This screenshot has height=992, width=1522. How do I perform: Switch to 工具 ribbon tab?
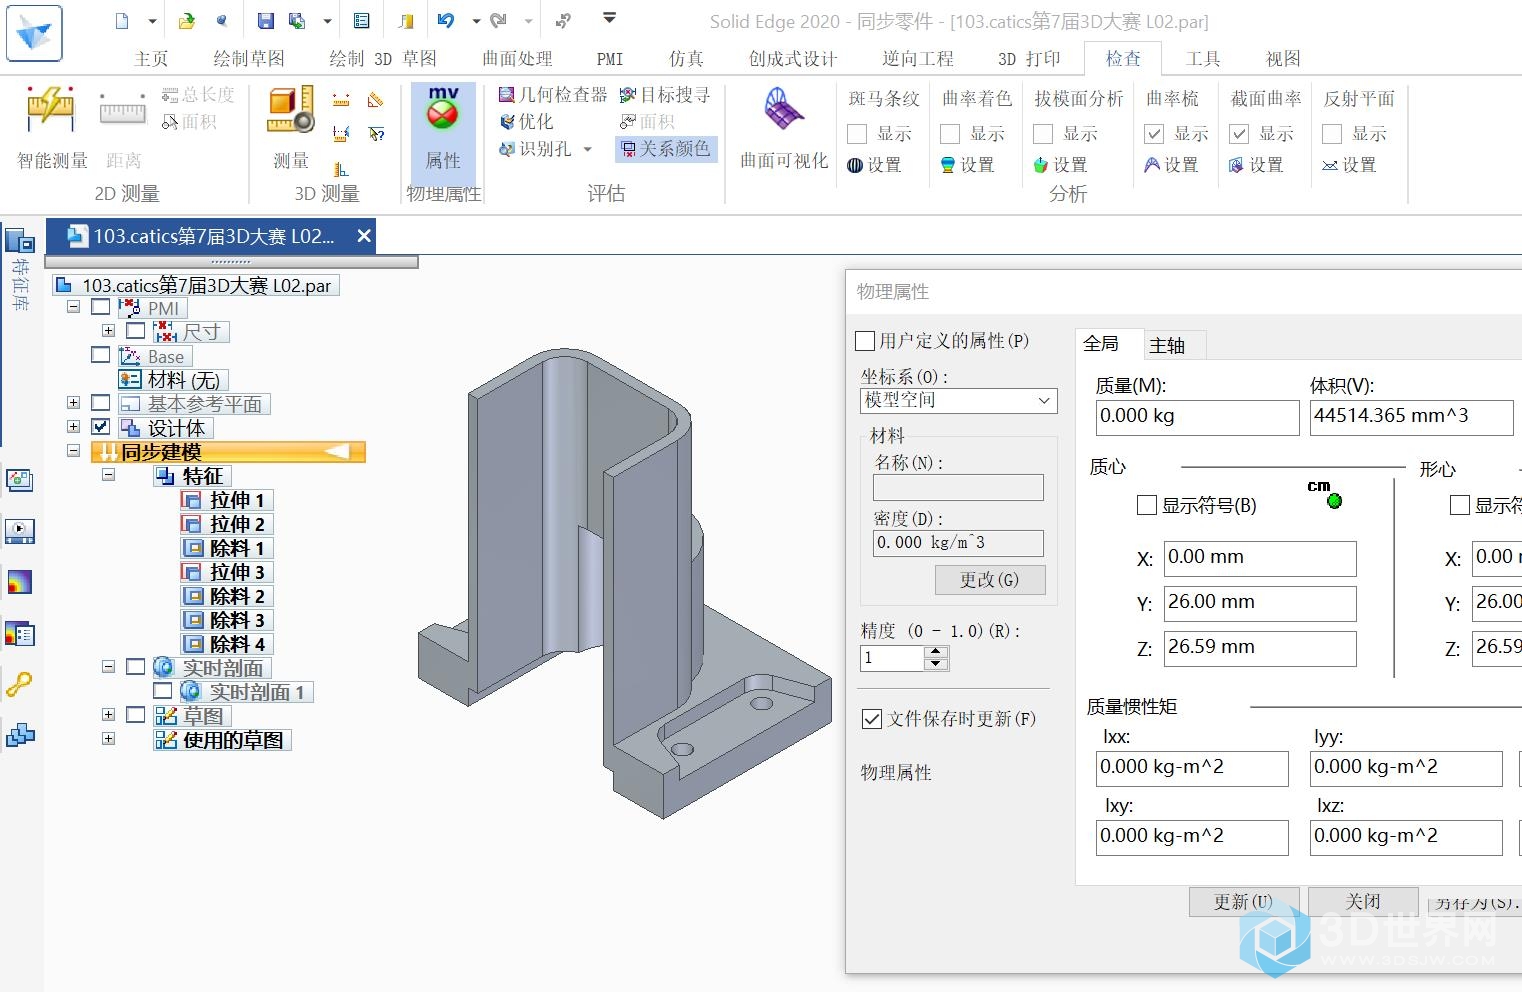point(1203,59)
